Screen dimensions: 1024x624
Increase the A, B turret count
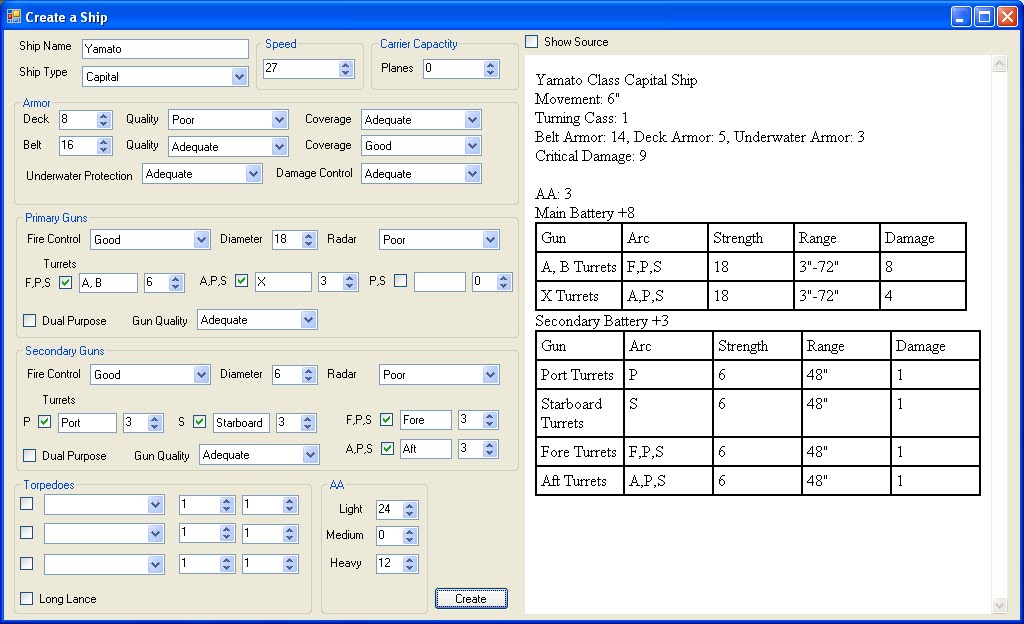click(x=175, y=279)
